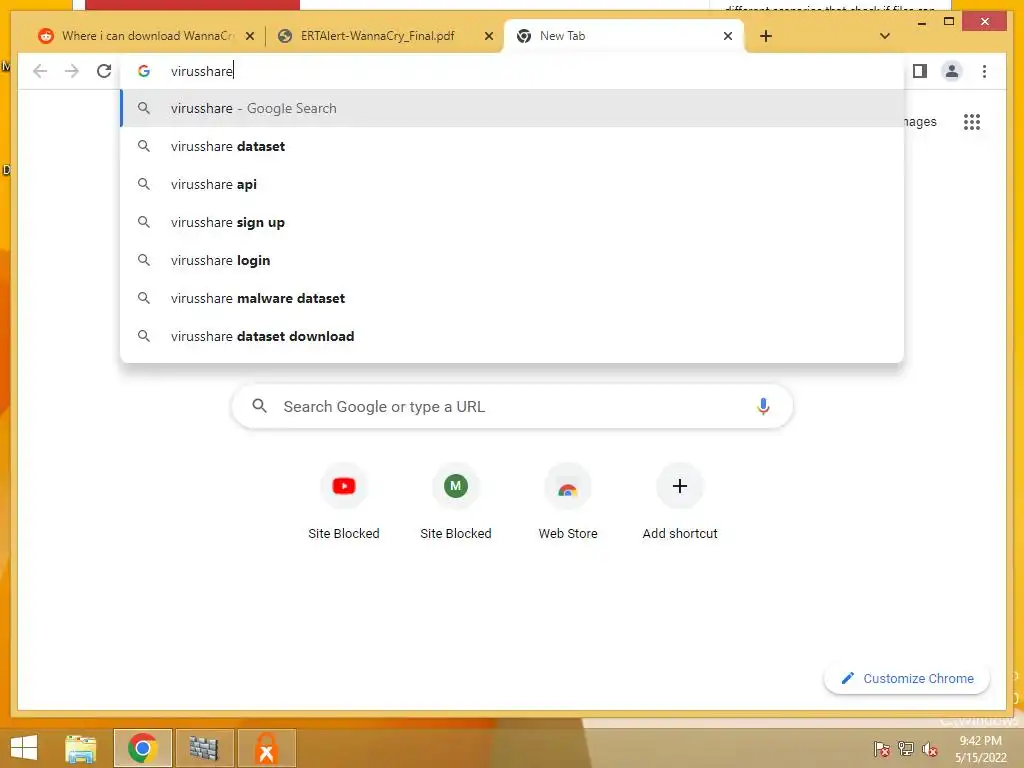Choose the virusshare dataset suggestion
Viewport: 1024px width, 768px height.
pos(512,146)
